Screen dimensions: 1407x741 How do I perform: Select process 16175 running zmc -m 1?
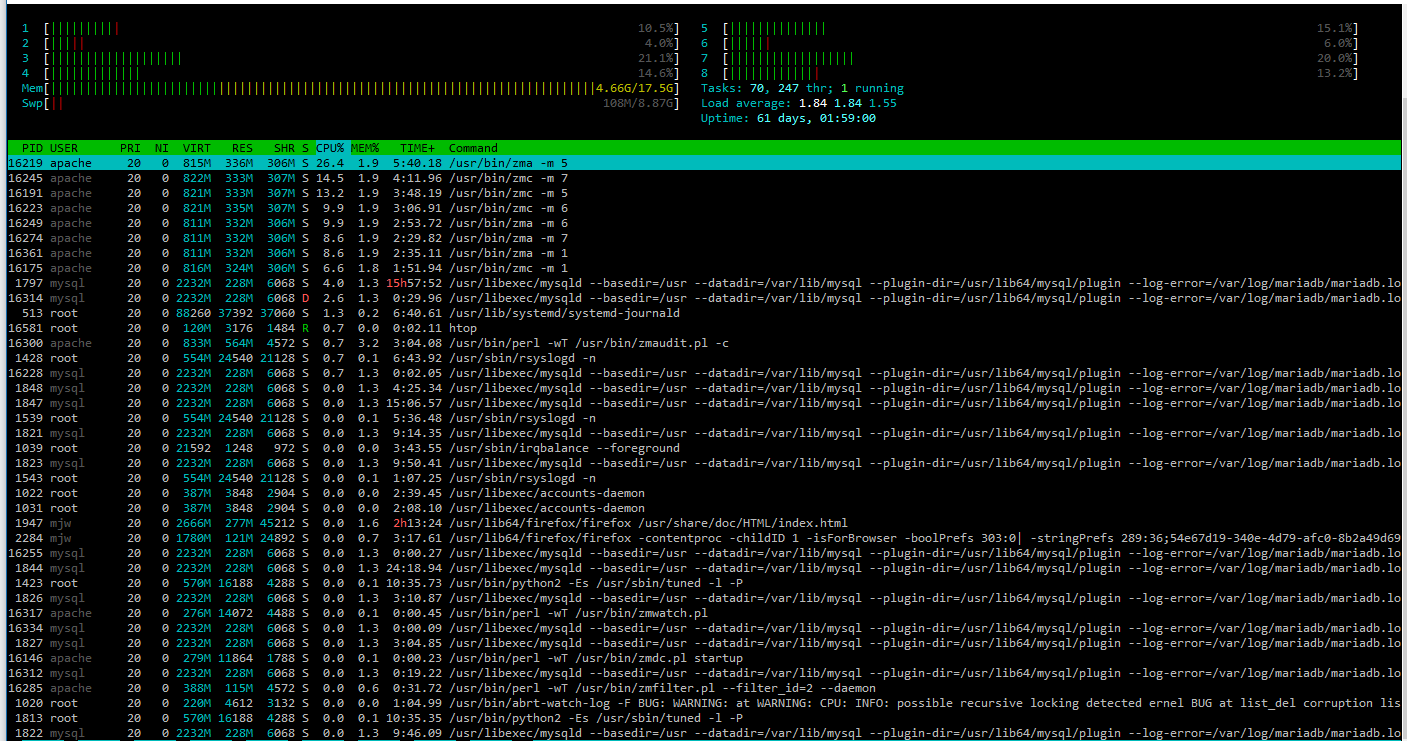point(703,268)
